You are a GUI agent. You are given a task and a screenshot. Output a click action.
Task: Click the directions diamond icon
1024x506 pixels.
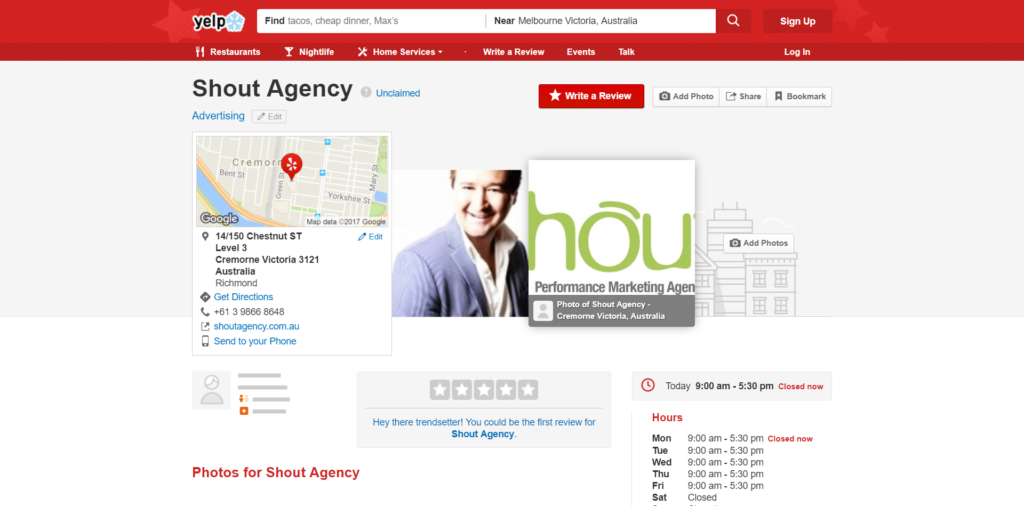point(205,297)
